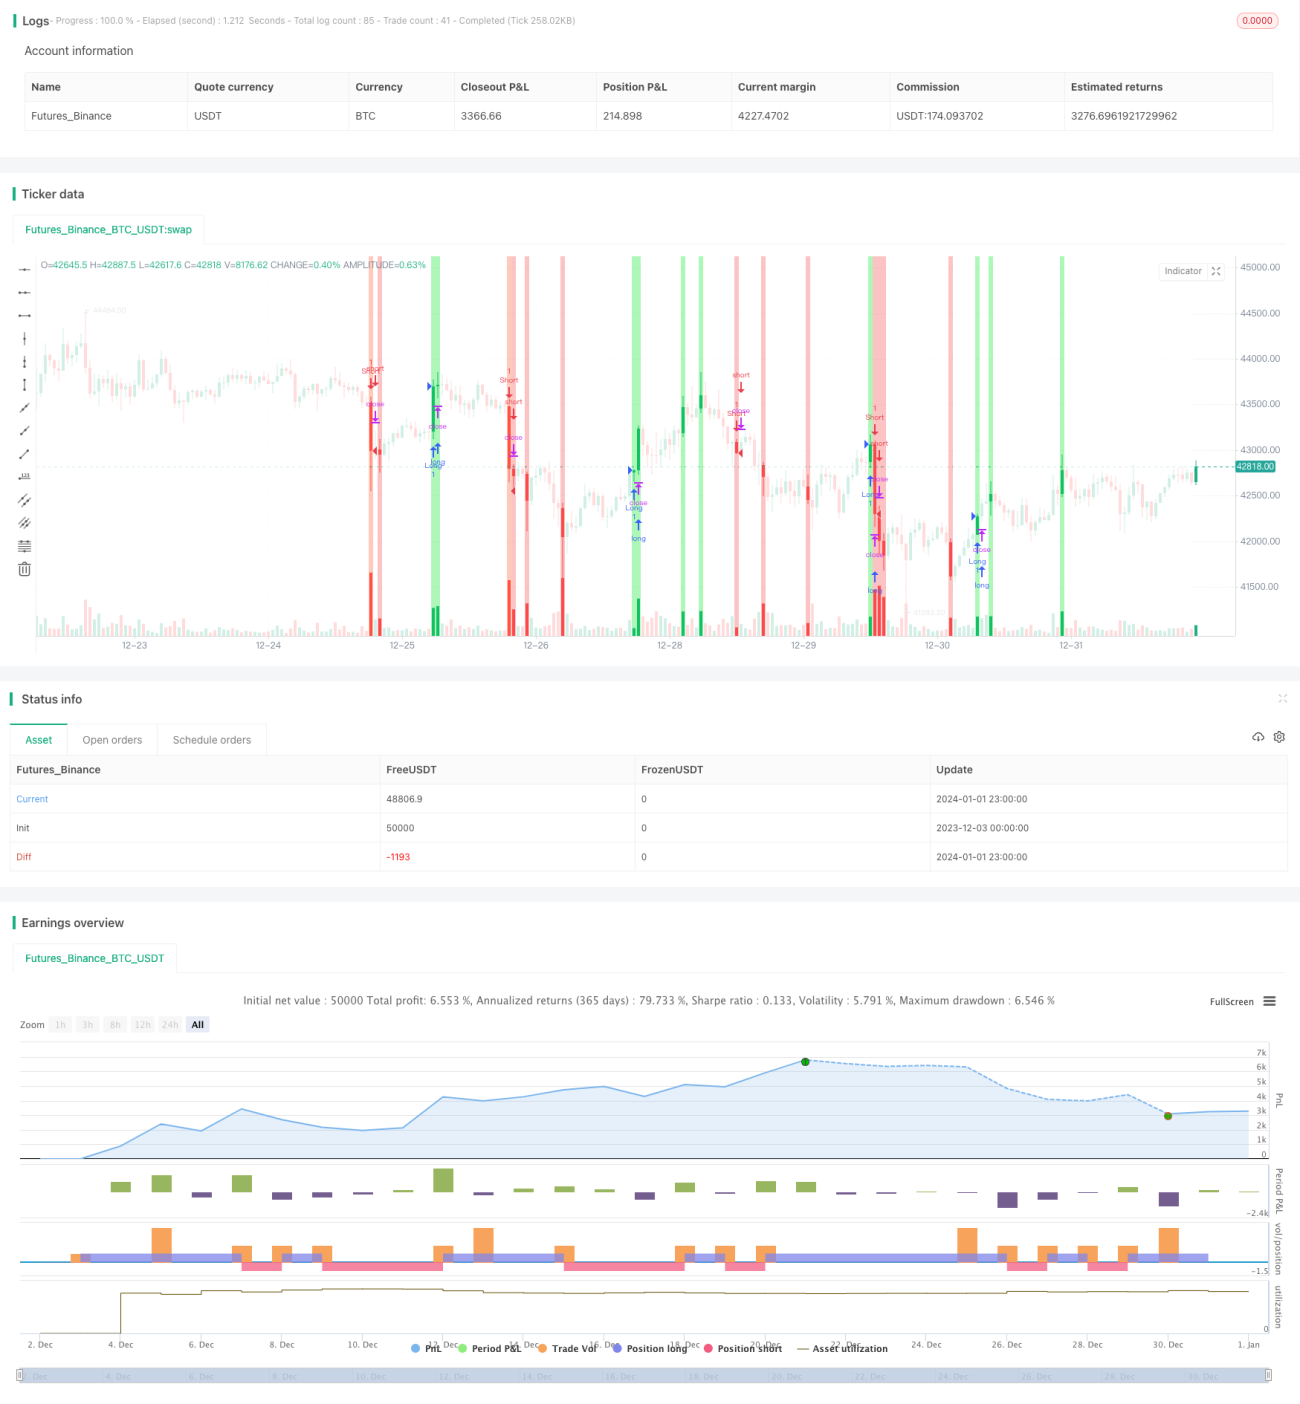Select the vertical segment drawing tool
This screenshot has width=1300, height=1404.
tap(24, 385)
